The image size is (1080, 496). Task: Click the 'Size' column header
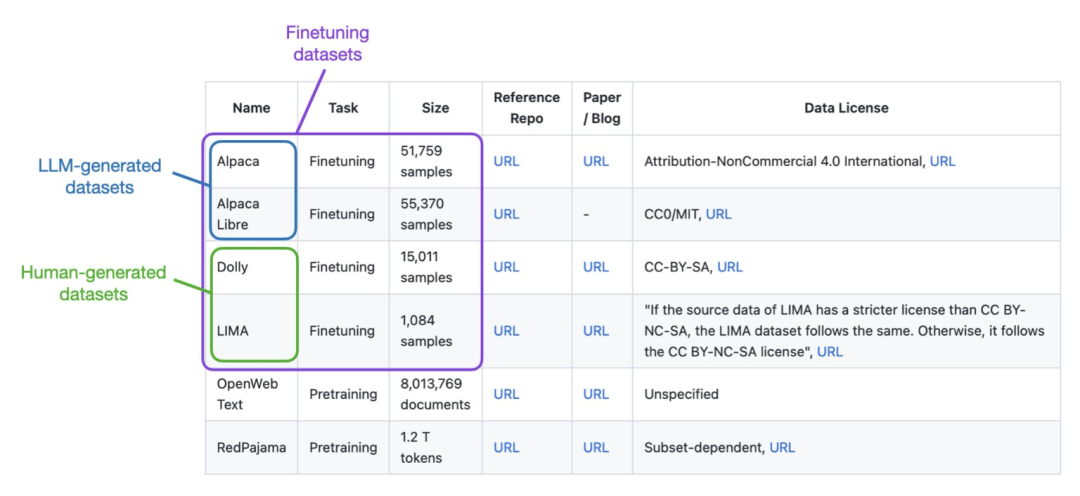tap(435, 108)
